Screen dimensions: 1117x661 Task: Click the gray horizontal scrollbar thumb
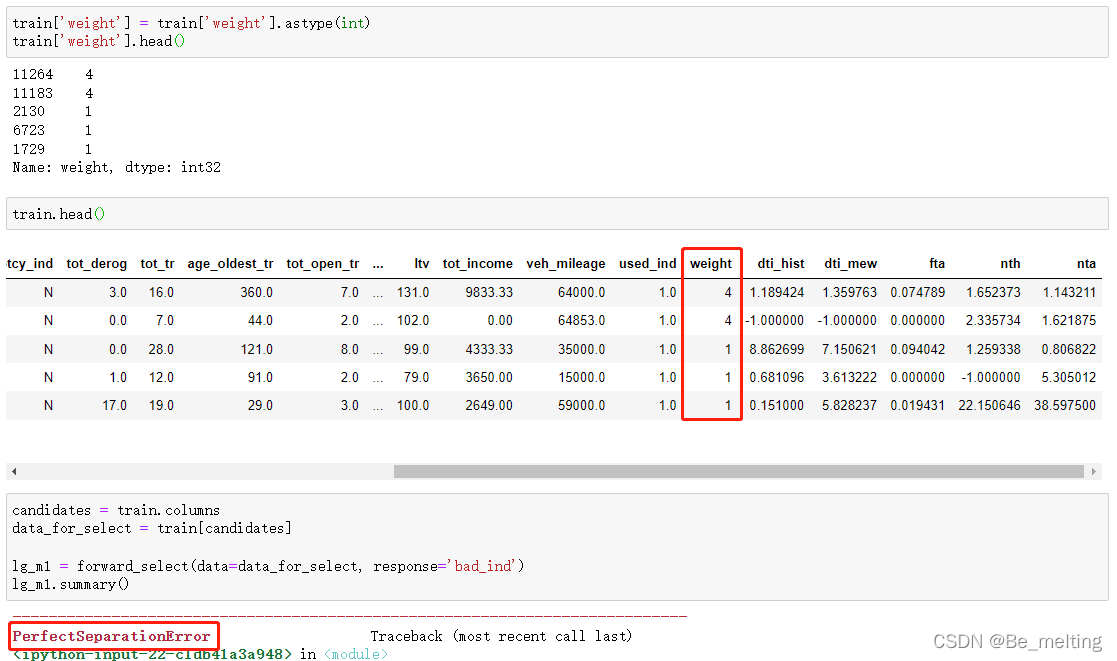pyautogui.click(x=739, y=472)
